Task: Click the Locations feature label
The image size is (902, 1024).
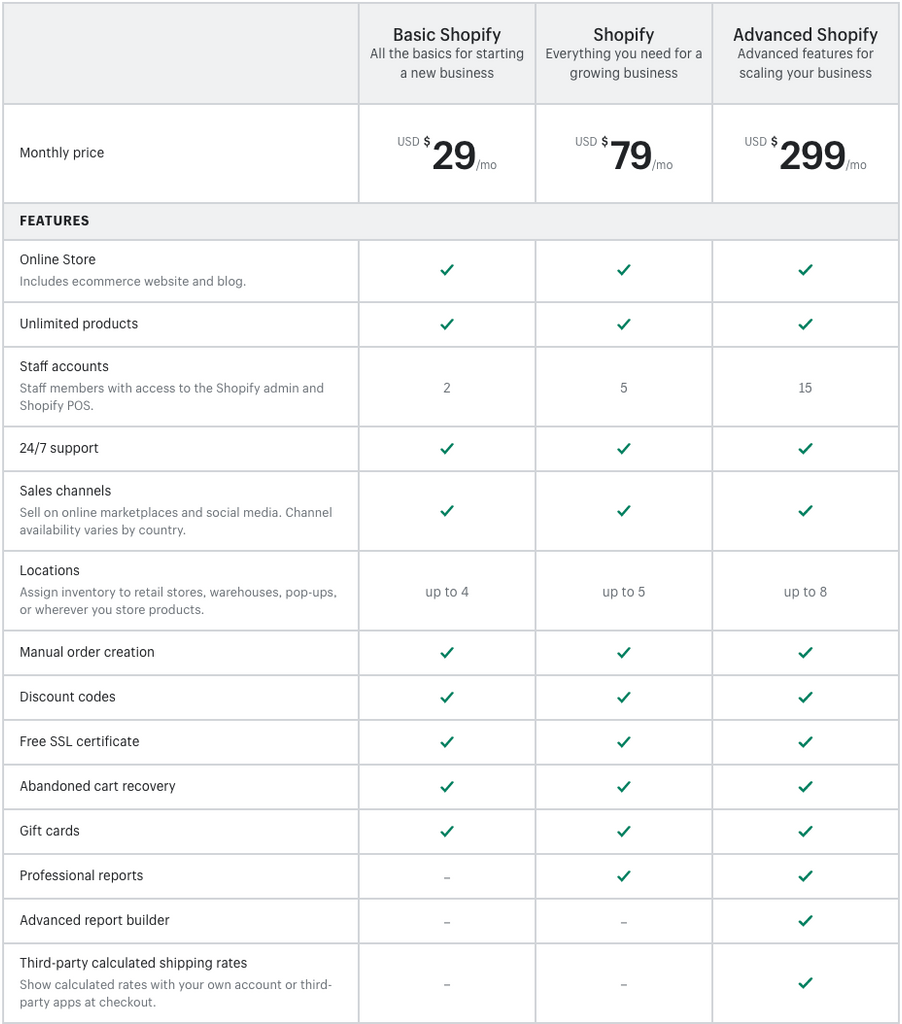Action: pyautogui.click(x=50, y=570)
